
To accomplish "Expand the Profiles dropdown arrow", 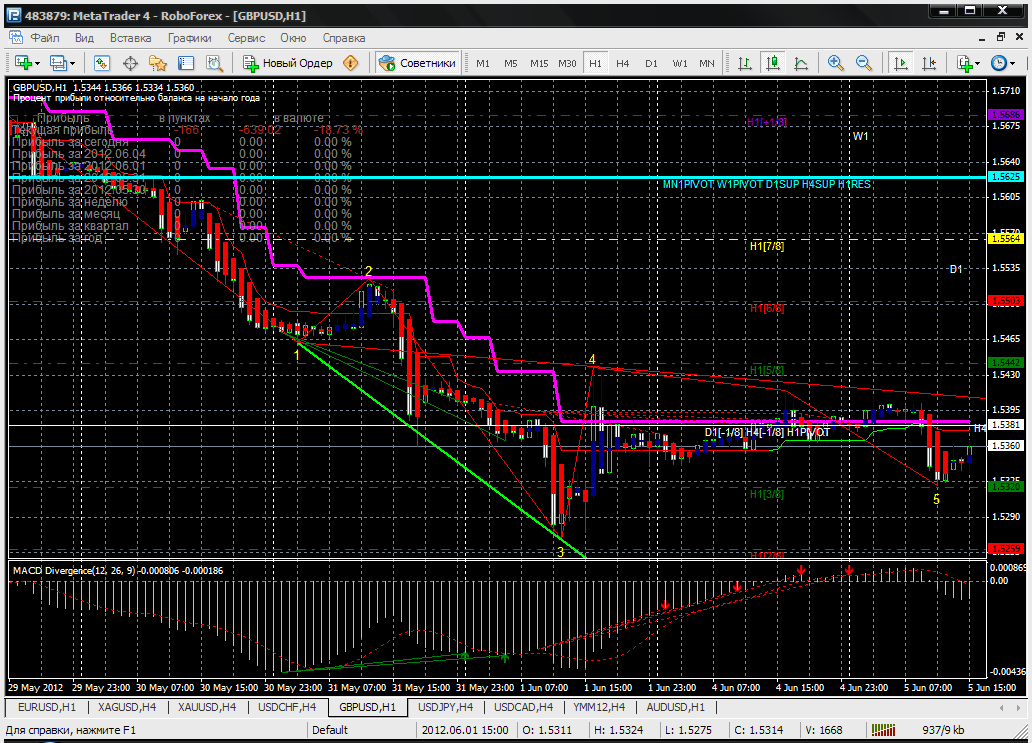I will 72,64.
